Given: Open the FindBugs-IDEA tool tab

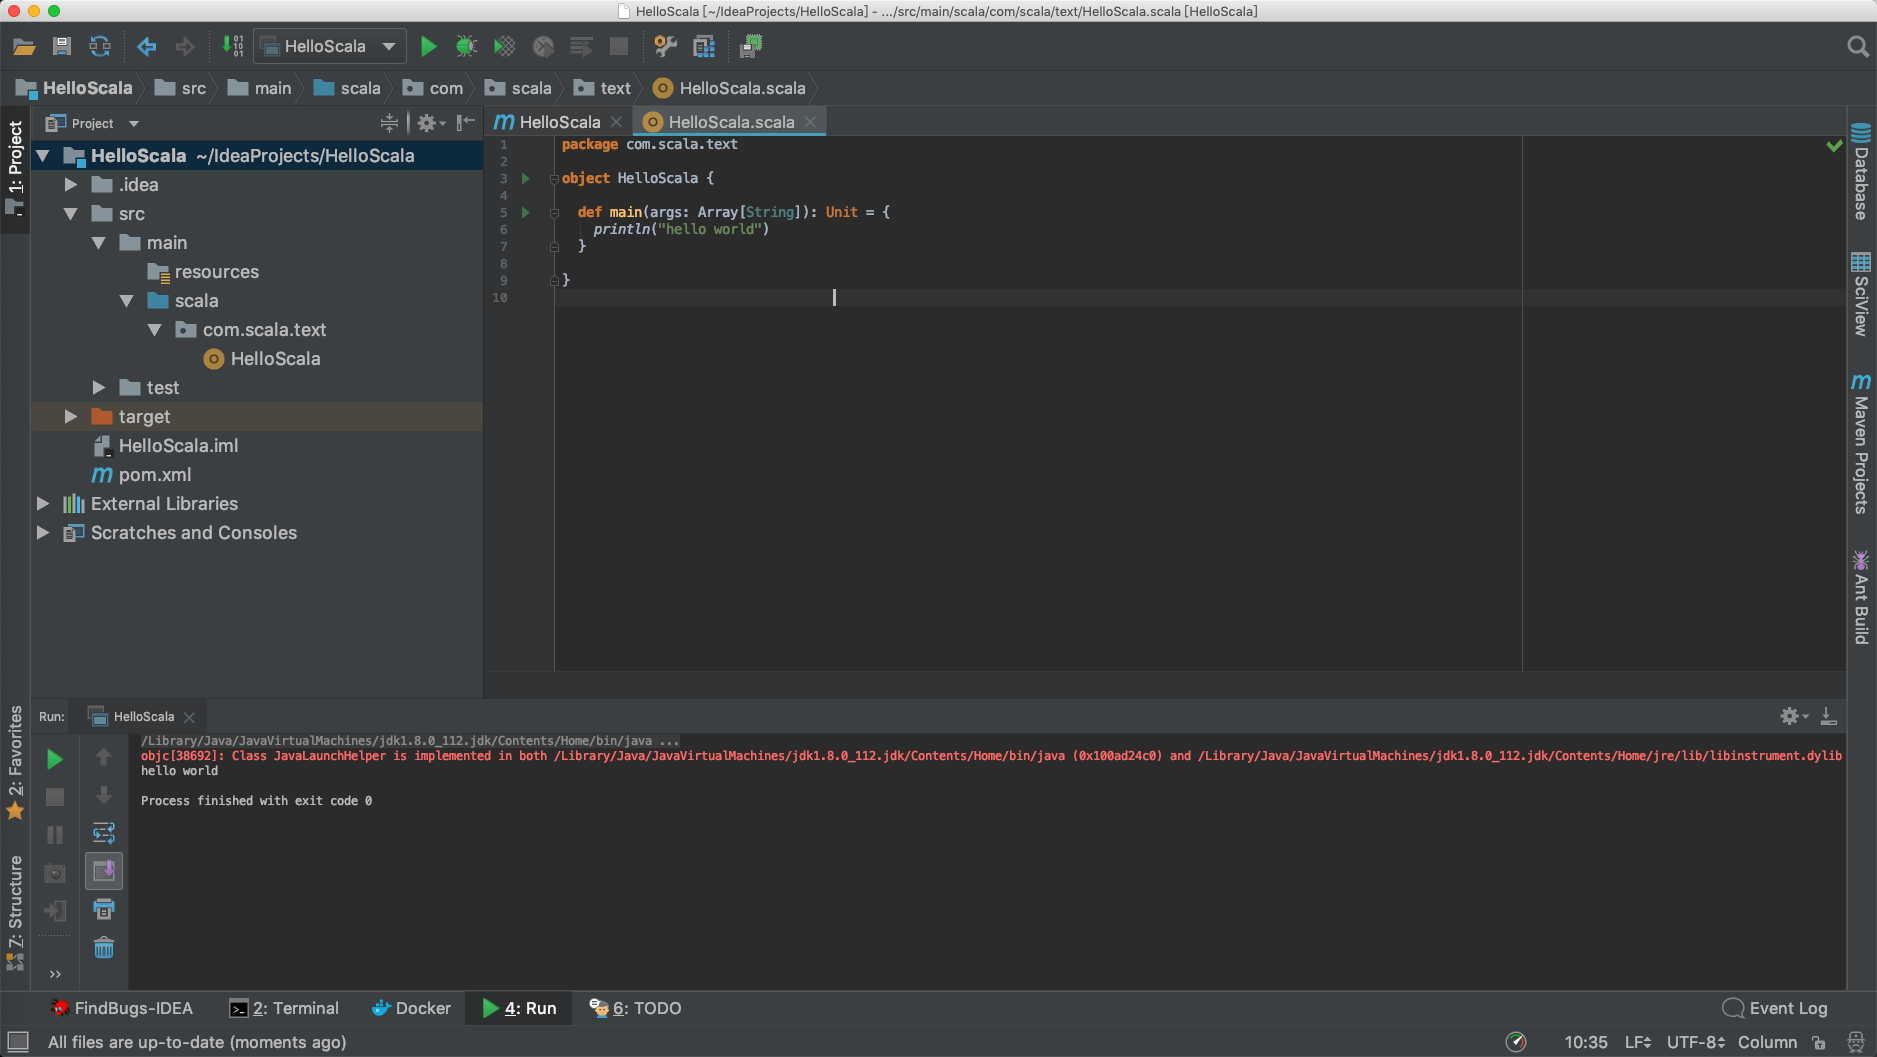Looking at the screenshot, I should click(122, 1008).
